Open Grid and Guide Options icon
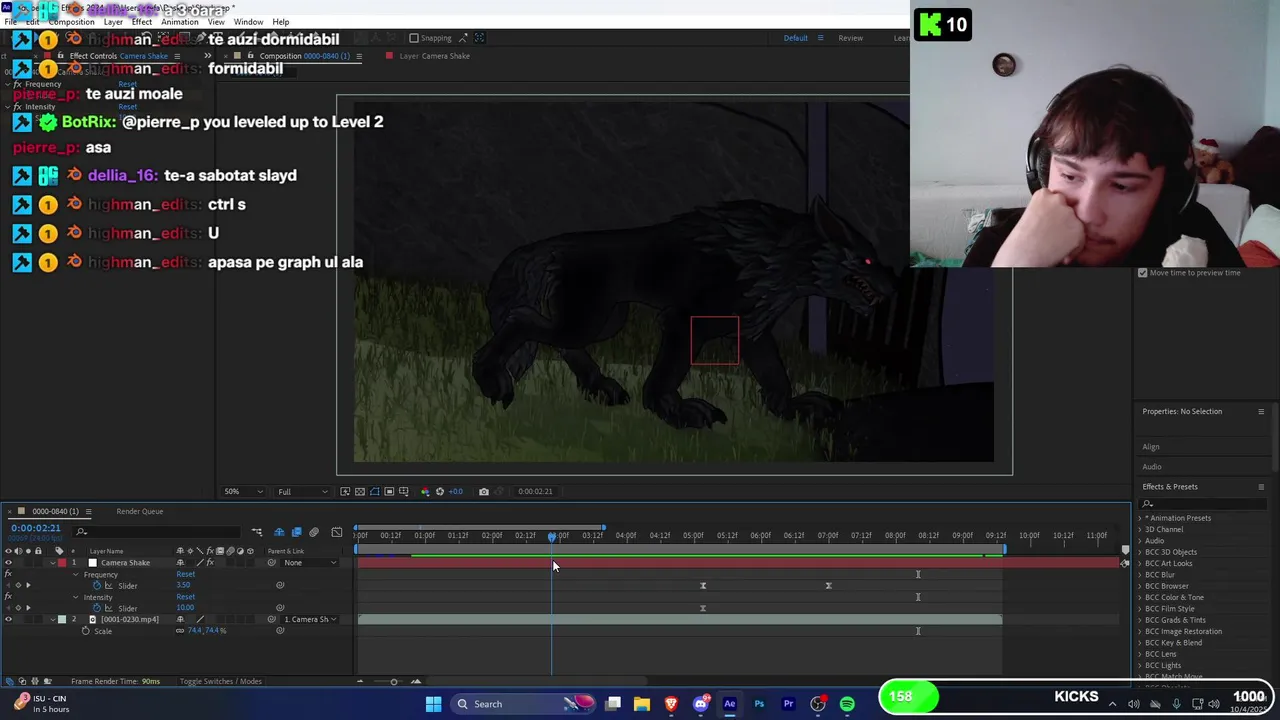This screenshot has width=1280, height=720. click(404, 491)
